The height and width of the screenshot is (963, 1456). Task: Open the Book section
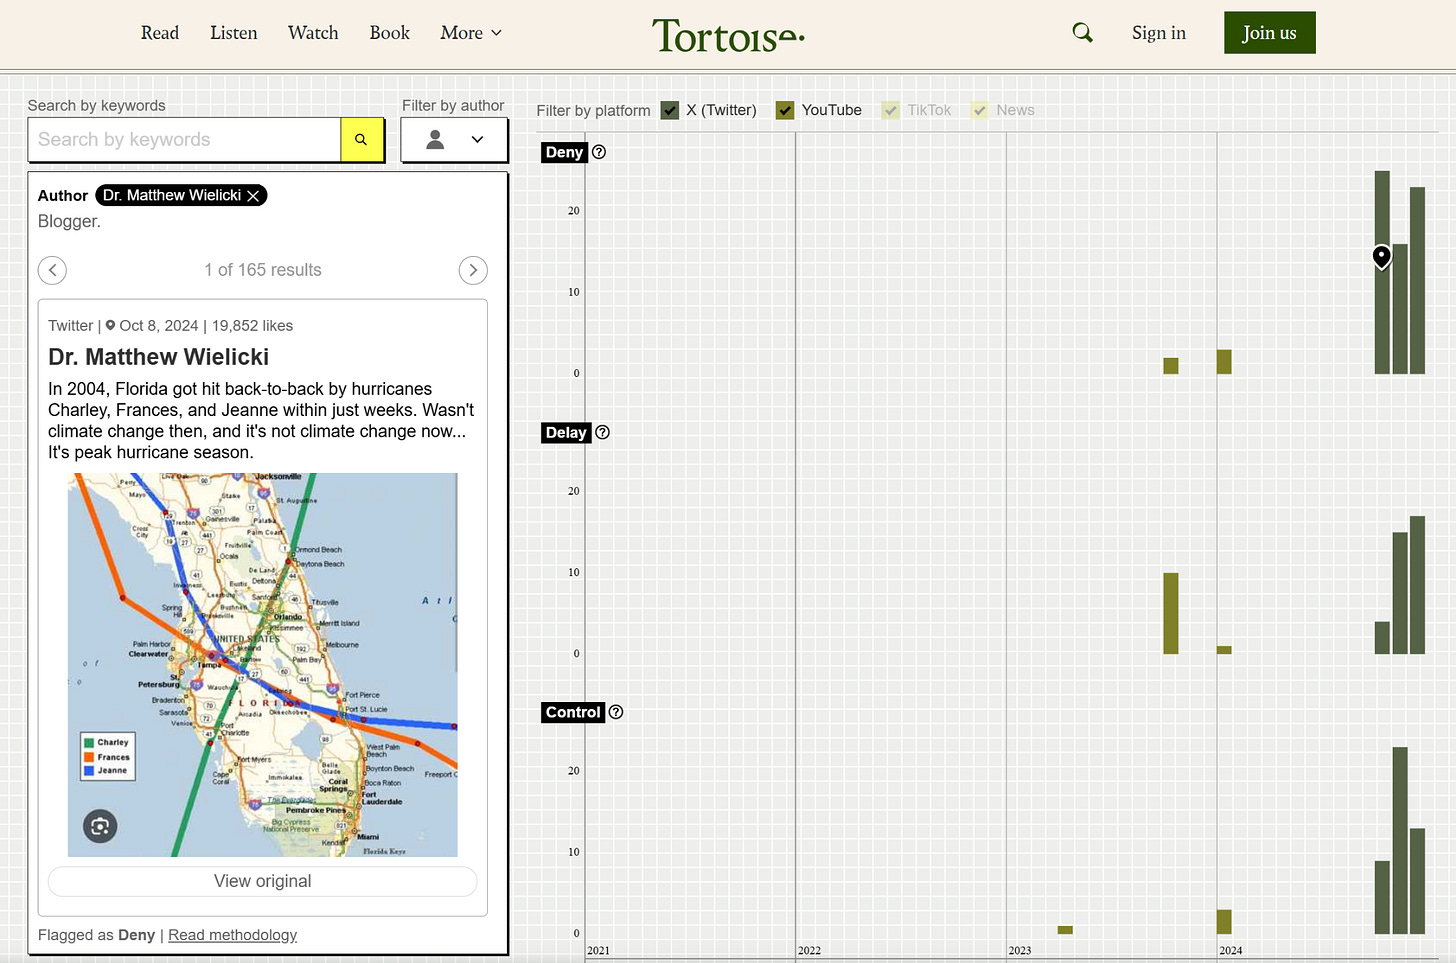pos(390,33)
